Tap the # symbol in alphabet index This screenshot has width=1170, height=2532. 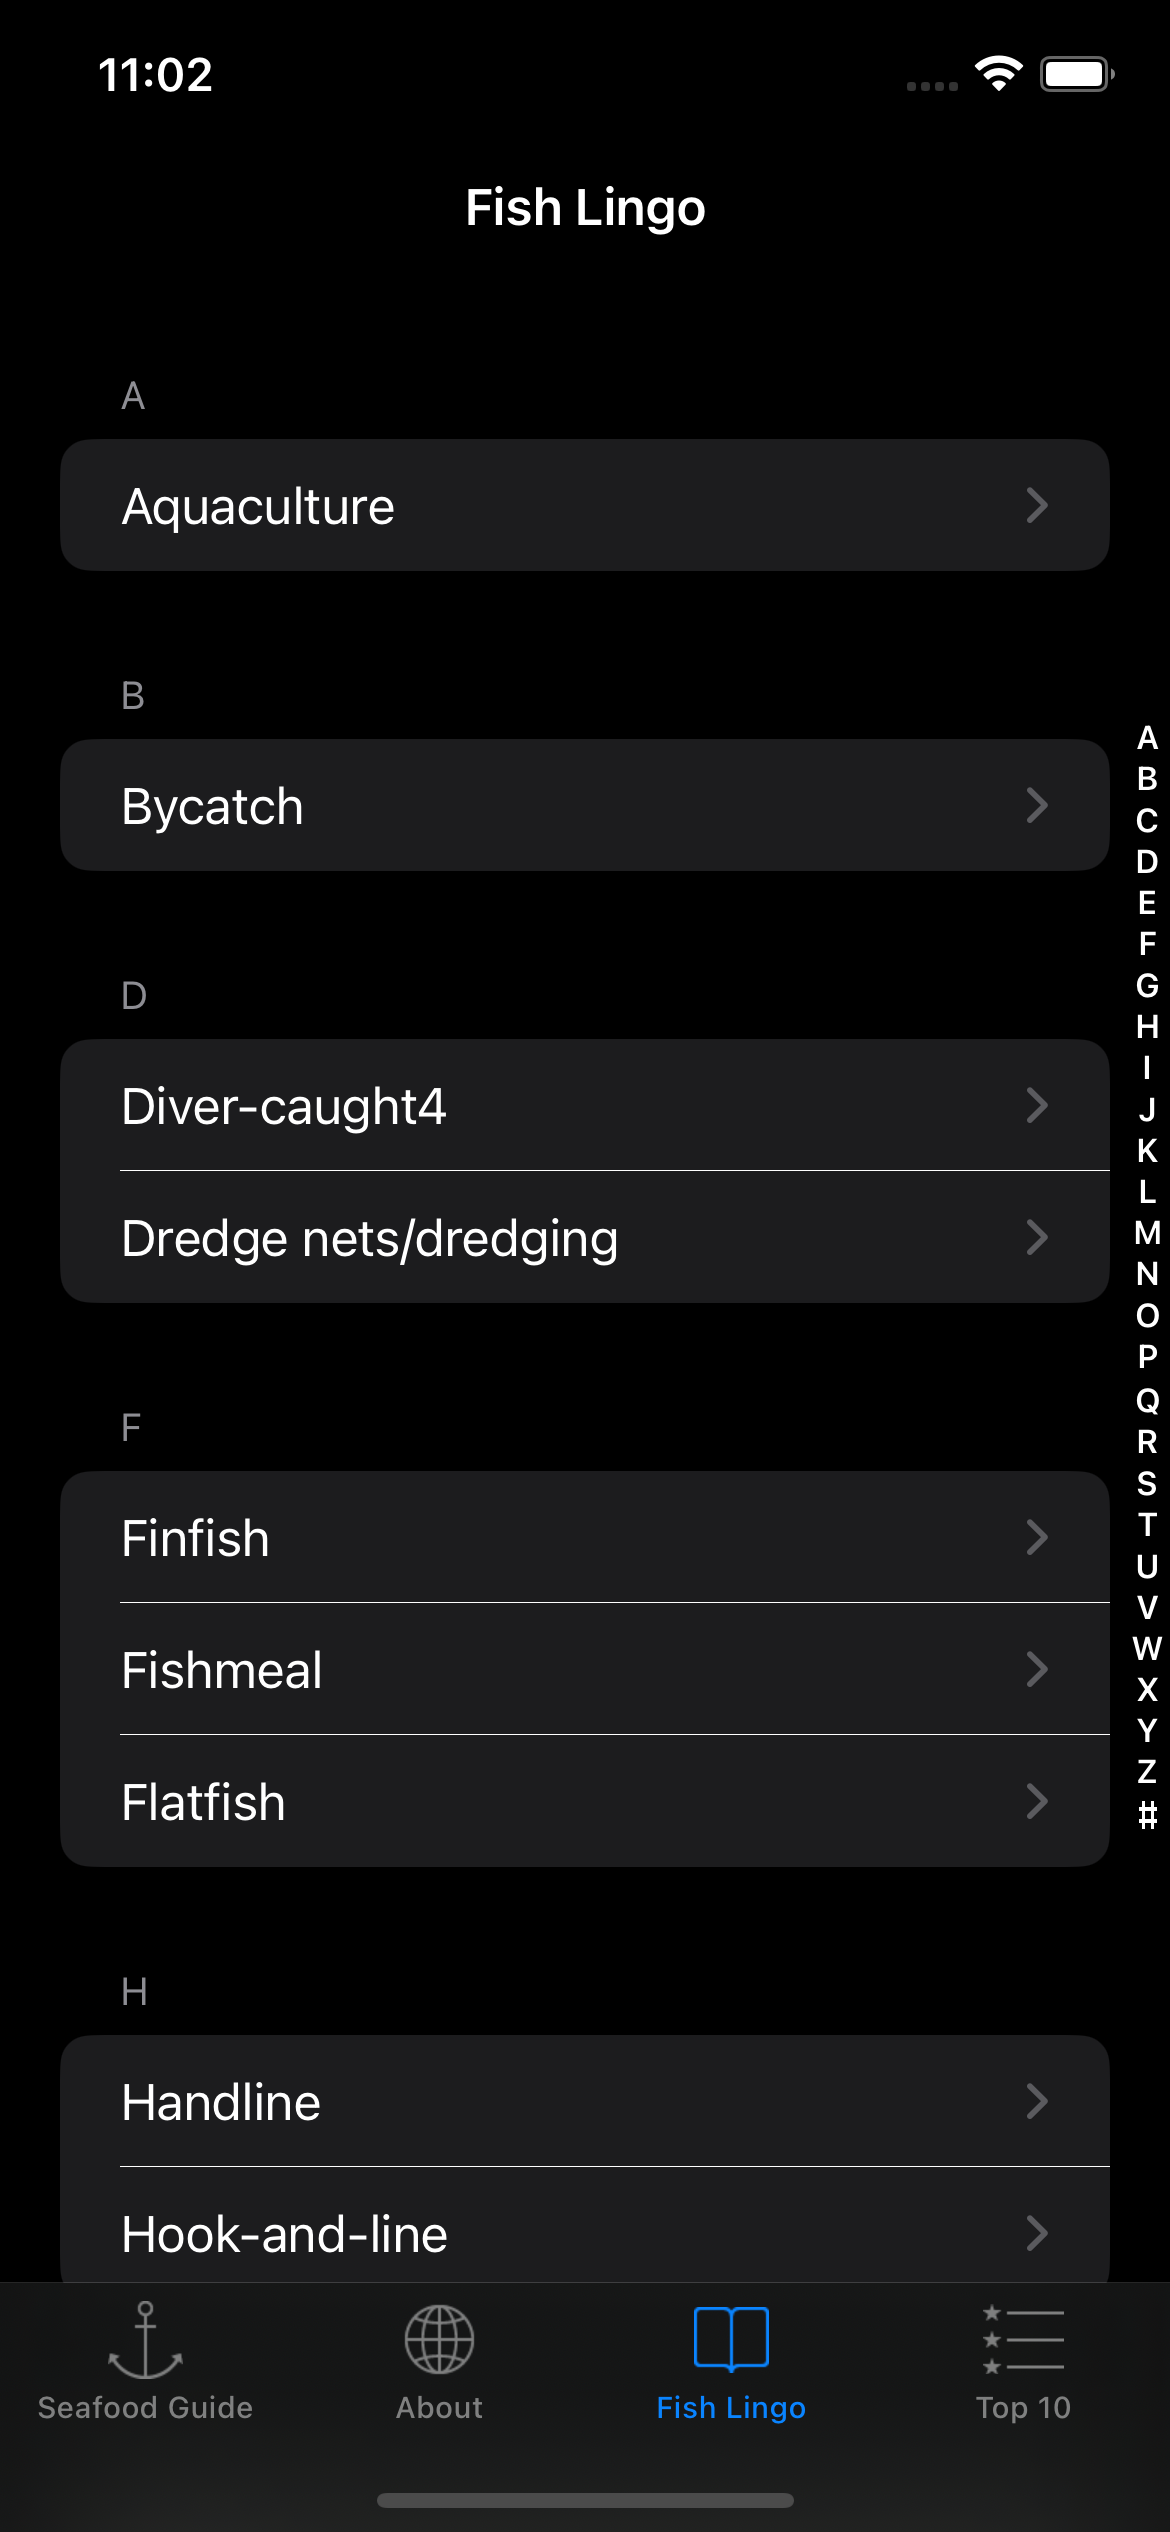1147,1814
